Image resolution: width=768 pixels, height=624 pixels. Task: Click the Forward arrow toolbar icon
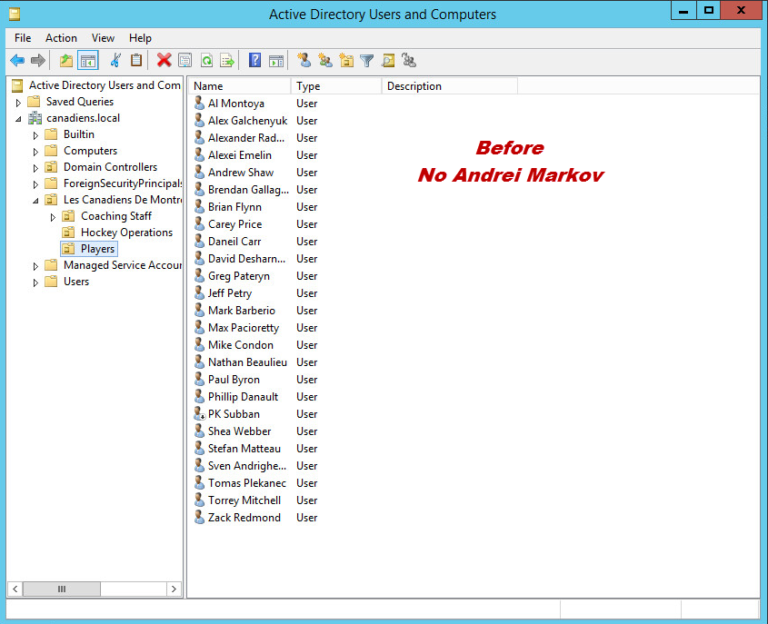point(38,61)
